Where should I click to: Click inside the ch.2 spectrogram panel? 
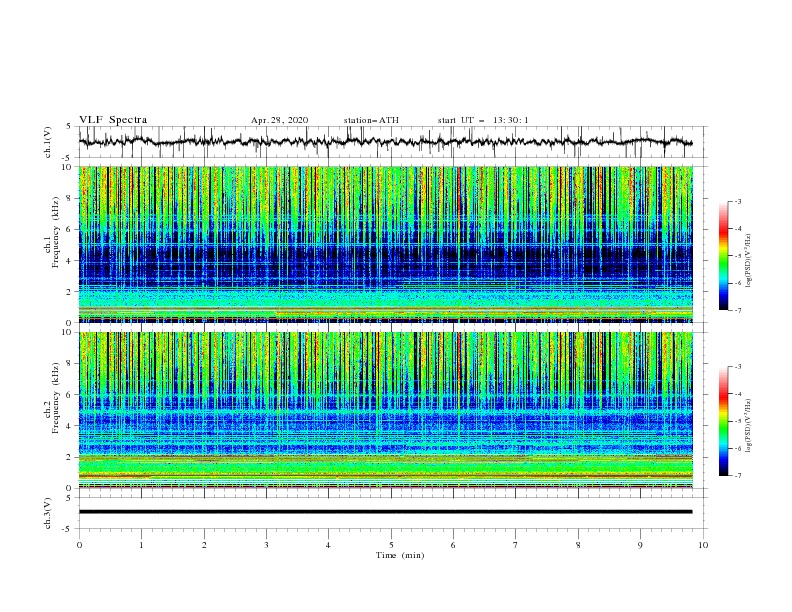pos(385,410)
